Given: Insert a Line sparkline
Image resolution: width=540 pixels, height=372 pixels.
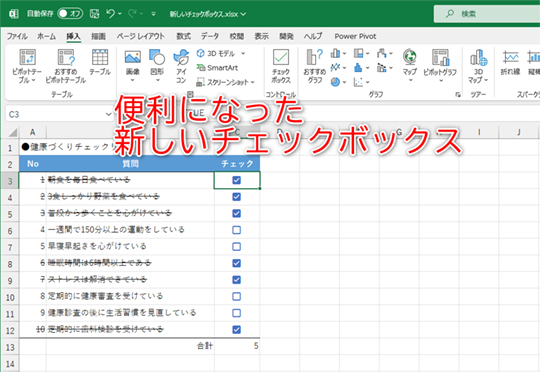Looking at the screenshot, I should click(510, 63).
